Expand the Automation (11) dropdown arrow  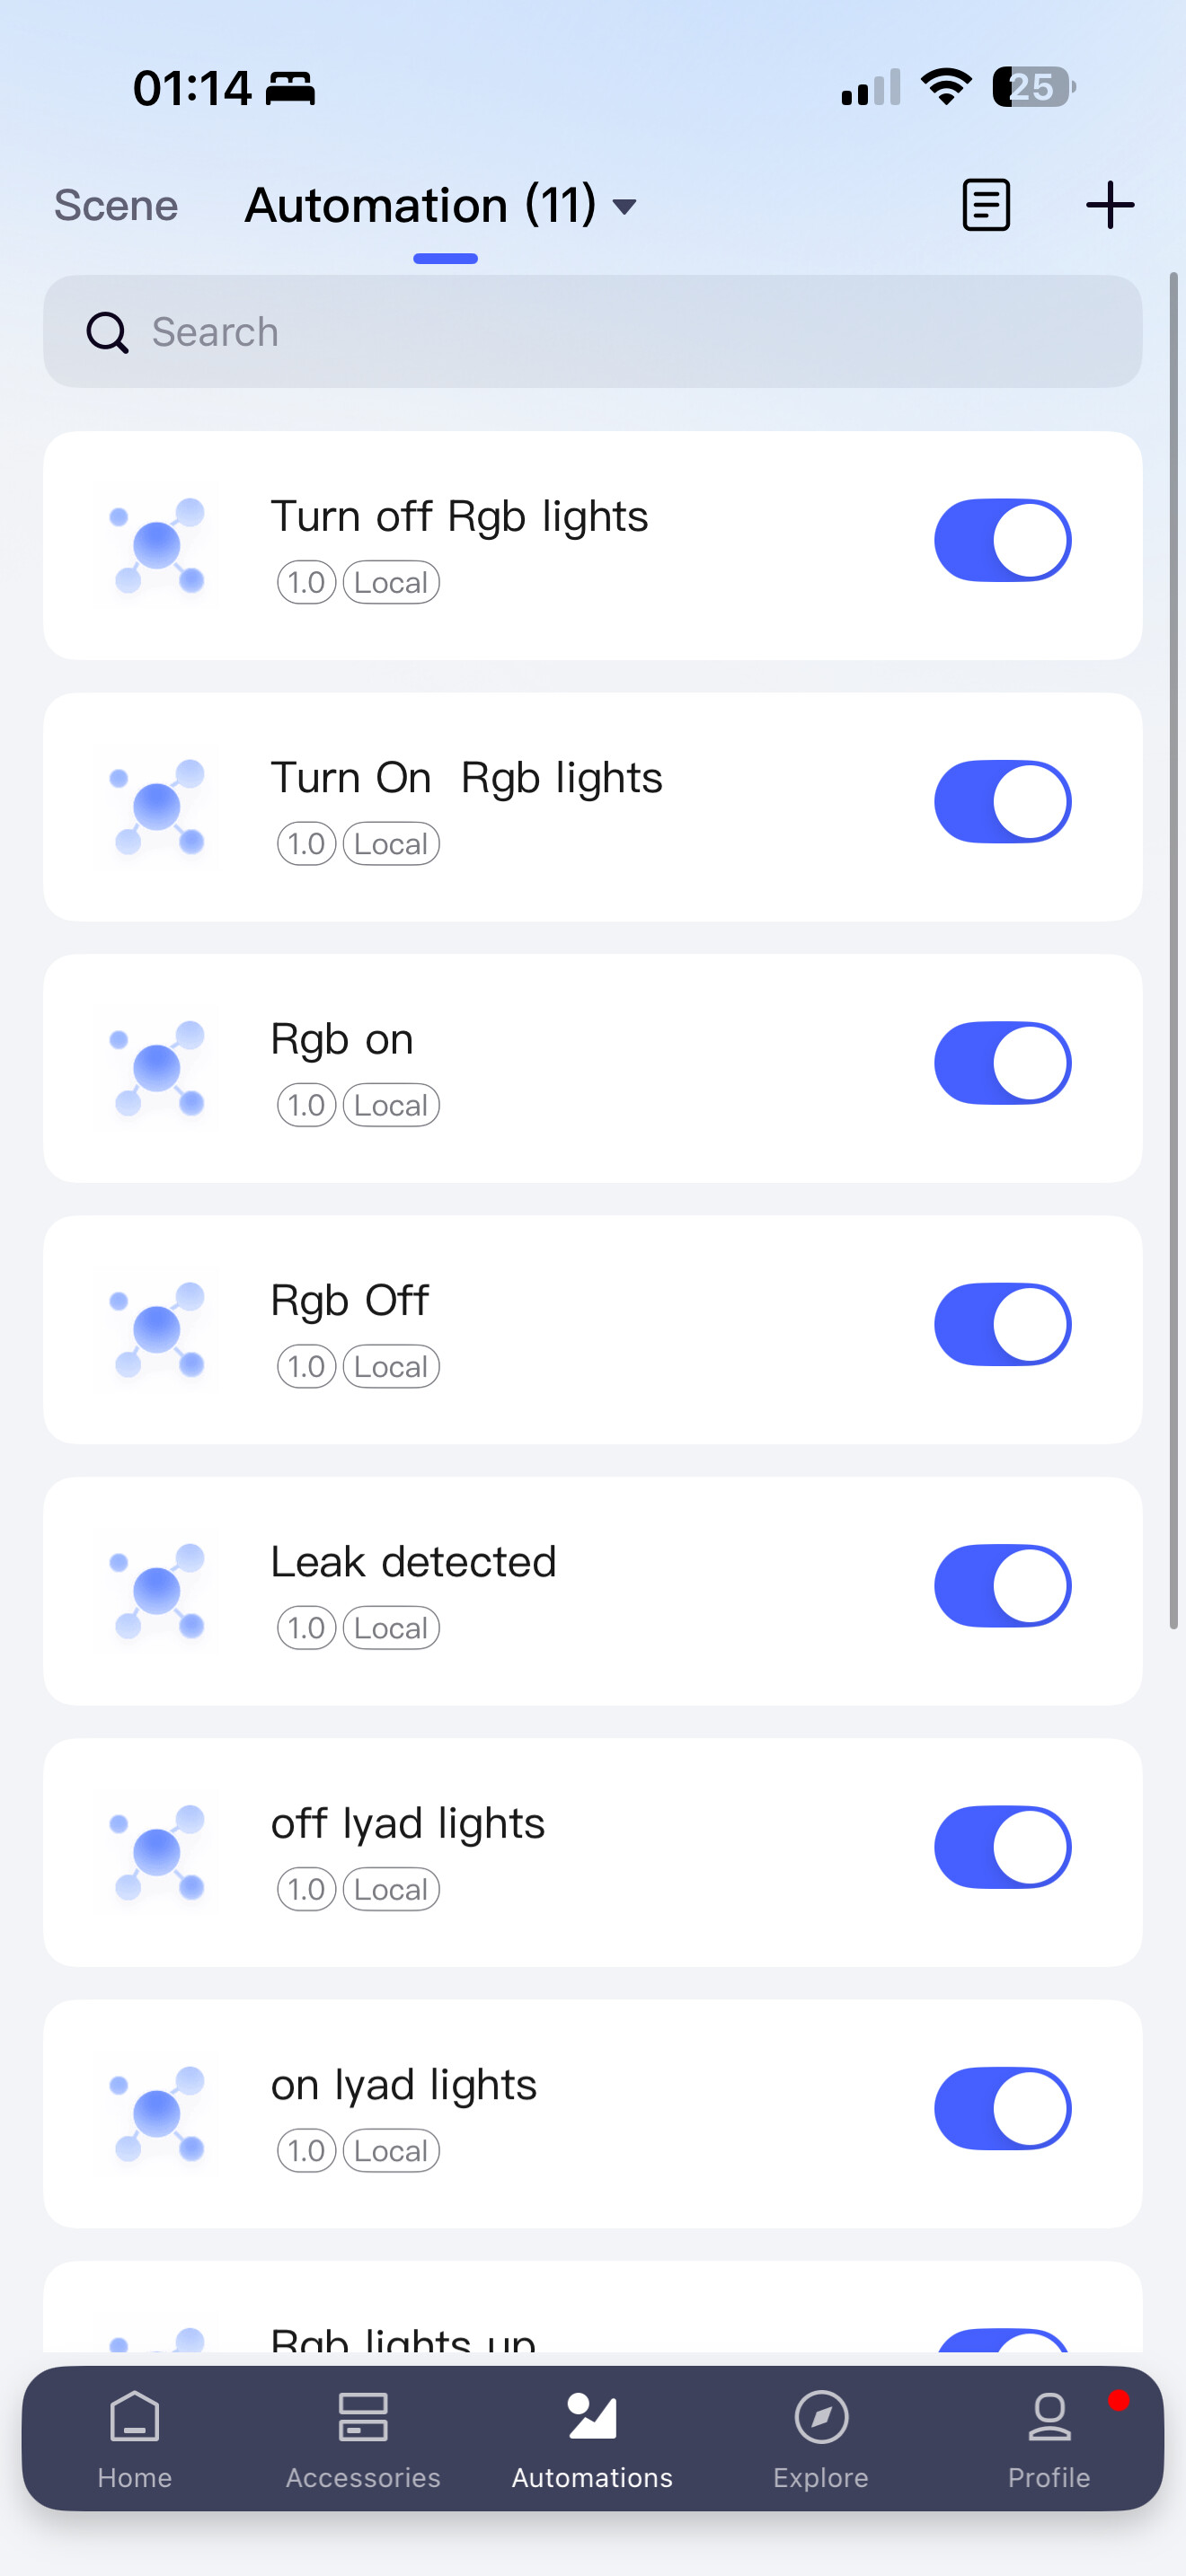click(x=625, y=207)
